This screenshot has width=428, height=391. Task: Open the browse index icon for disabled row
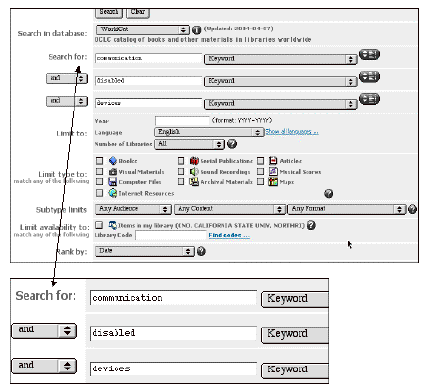tap(369, 77)
